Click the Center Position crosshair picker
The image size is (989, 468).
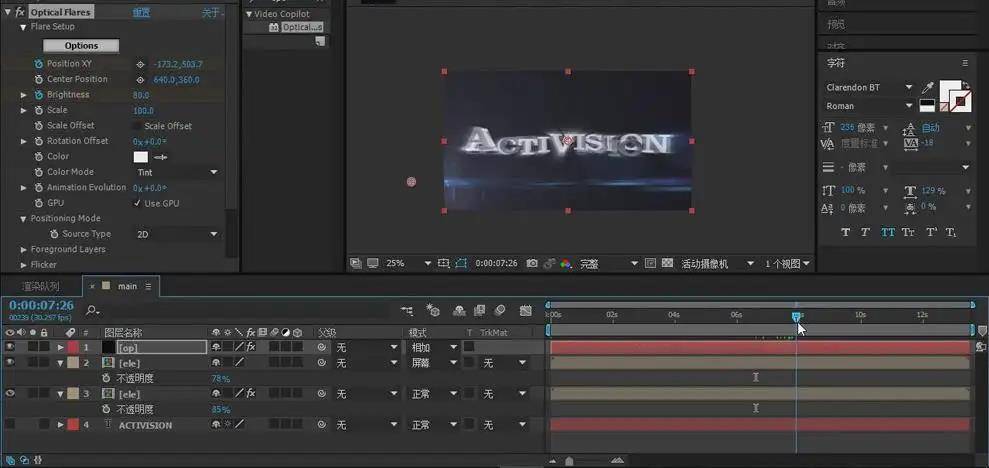coord(140,80)
